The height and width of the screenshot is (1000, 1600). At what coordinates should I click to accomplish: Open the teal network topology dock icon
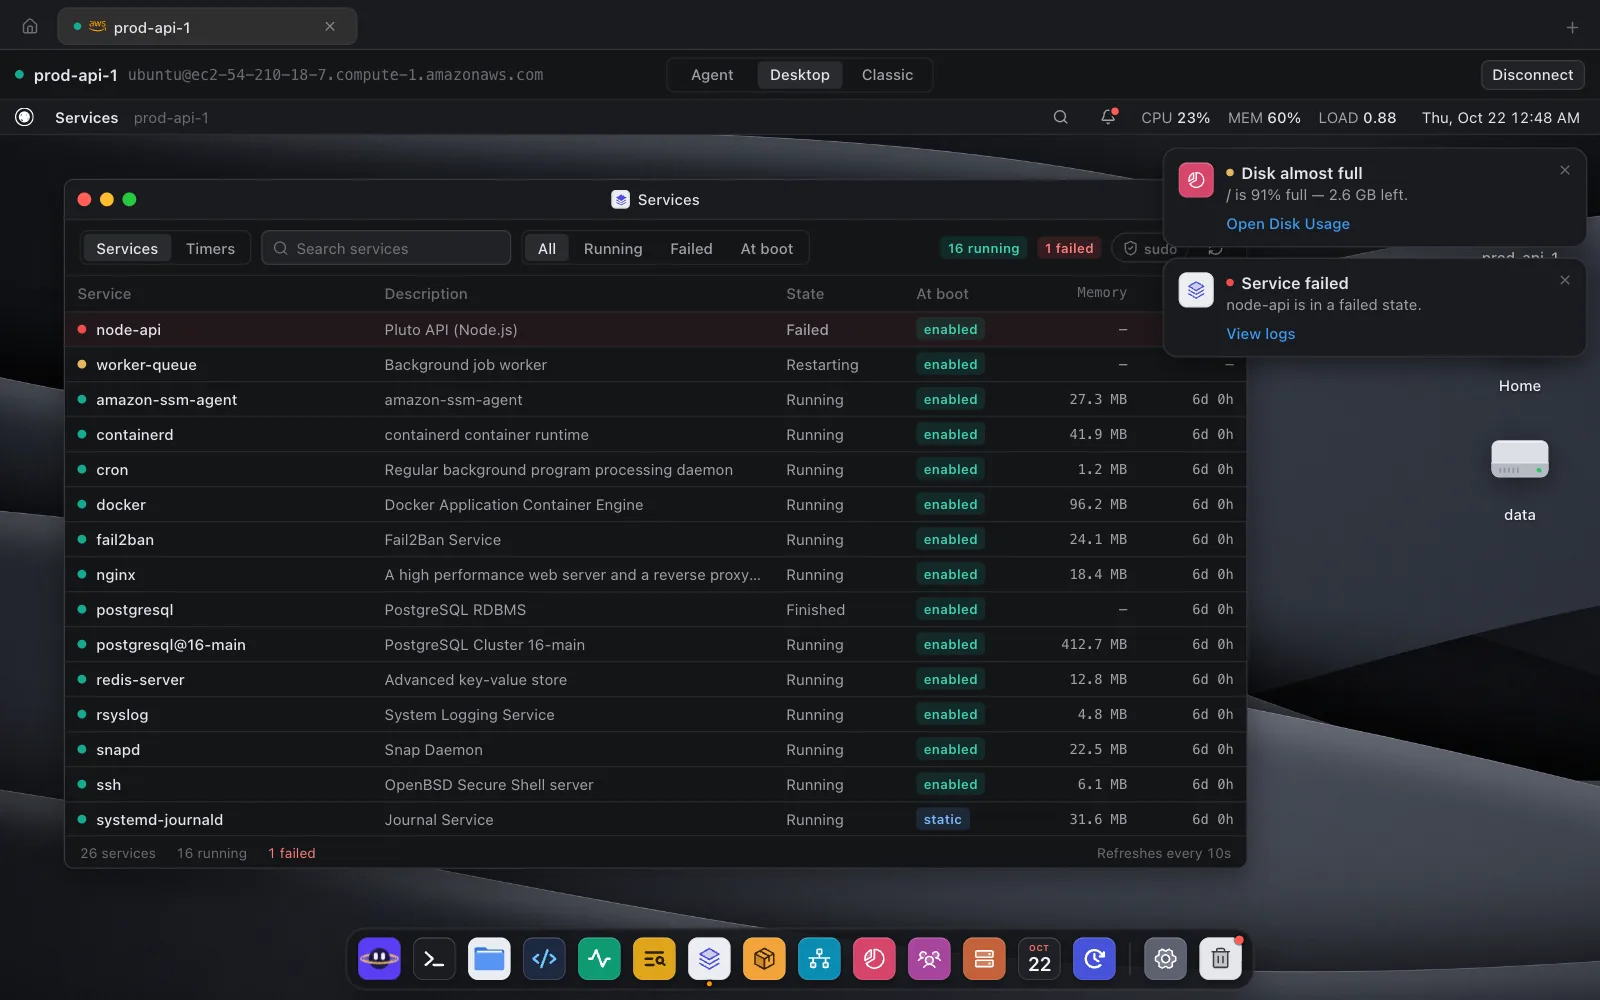click(x=819, y=959)
